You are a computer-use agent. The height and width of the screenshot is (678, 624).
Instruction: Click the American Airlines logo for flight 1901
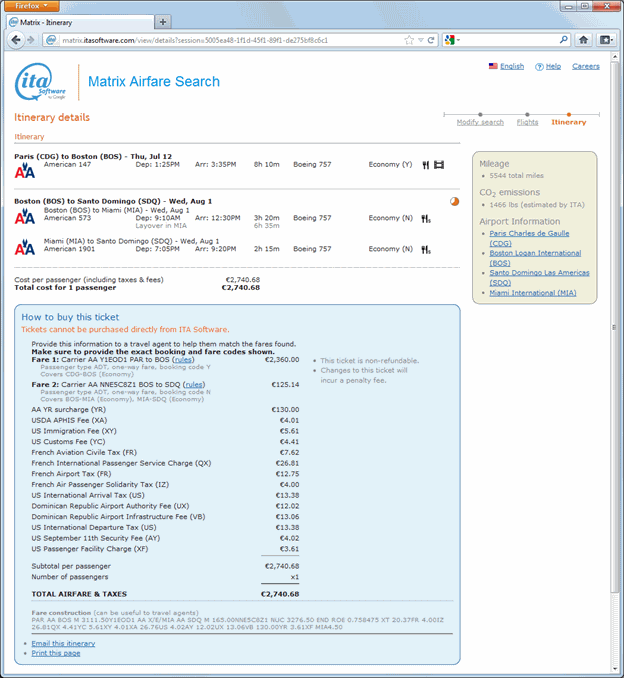point(25,247)
